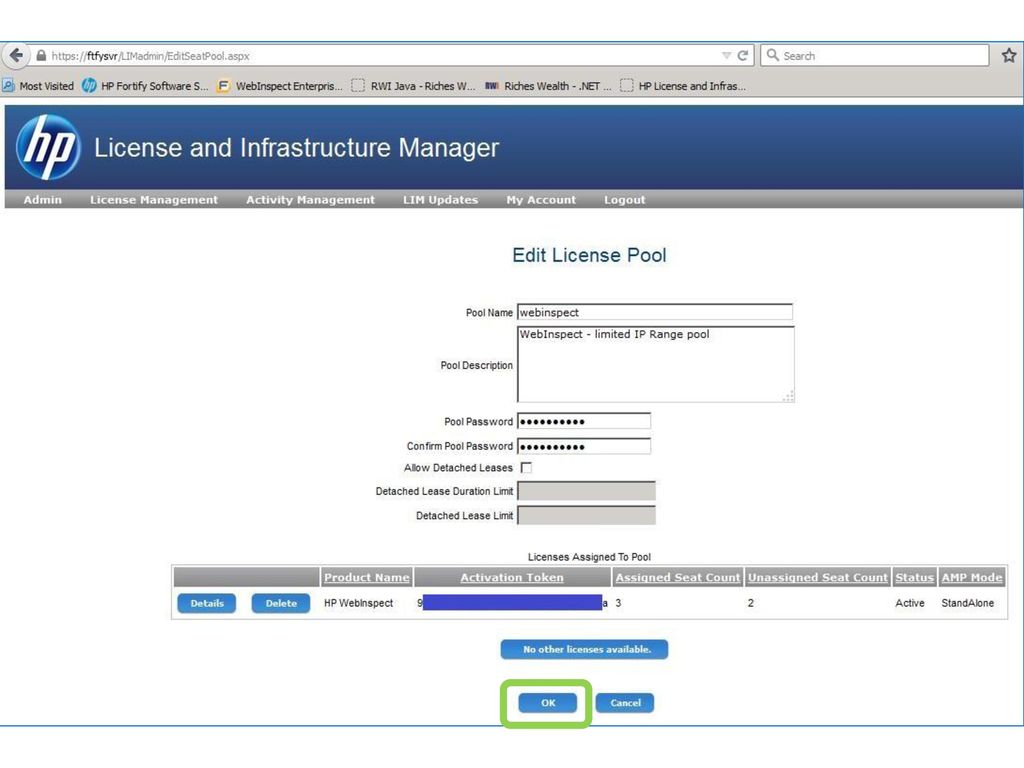1024x768 pixels.
Task: Enable the Allow Detached Leases checkbox
Action: coord(526,468)
